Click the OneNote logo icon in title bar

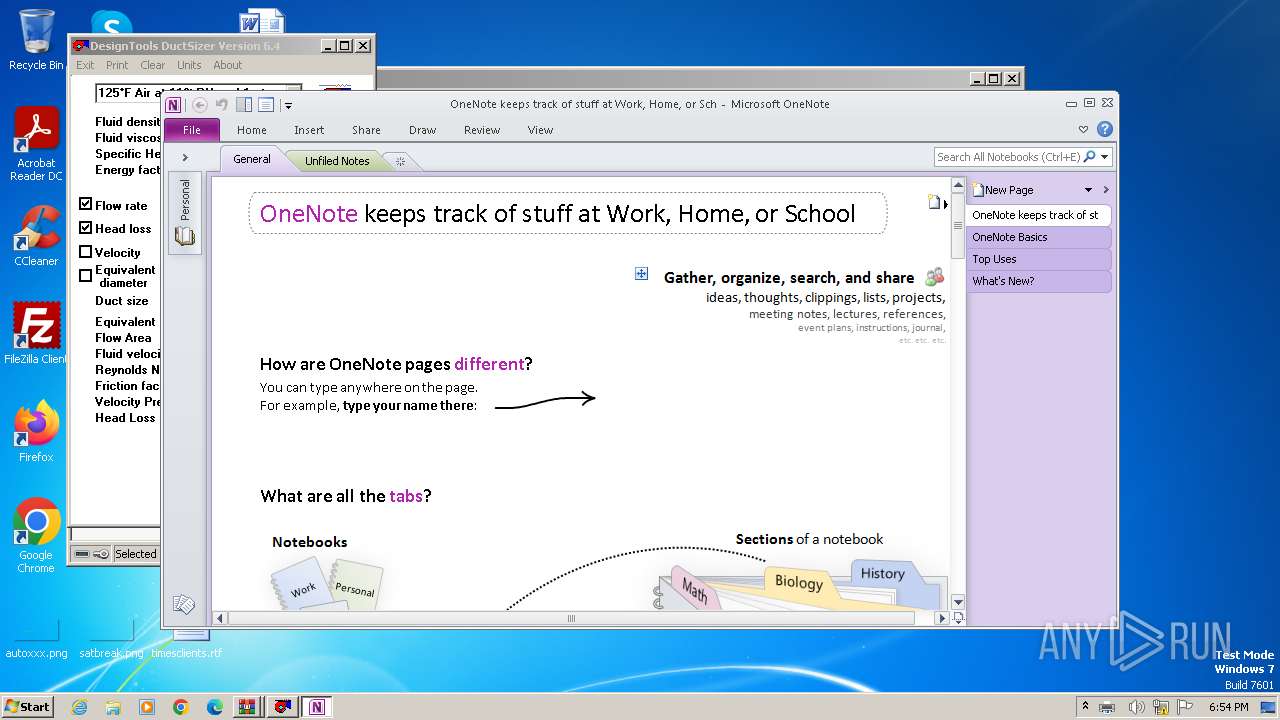174,105
